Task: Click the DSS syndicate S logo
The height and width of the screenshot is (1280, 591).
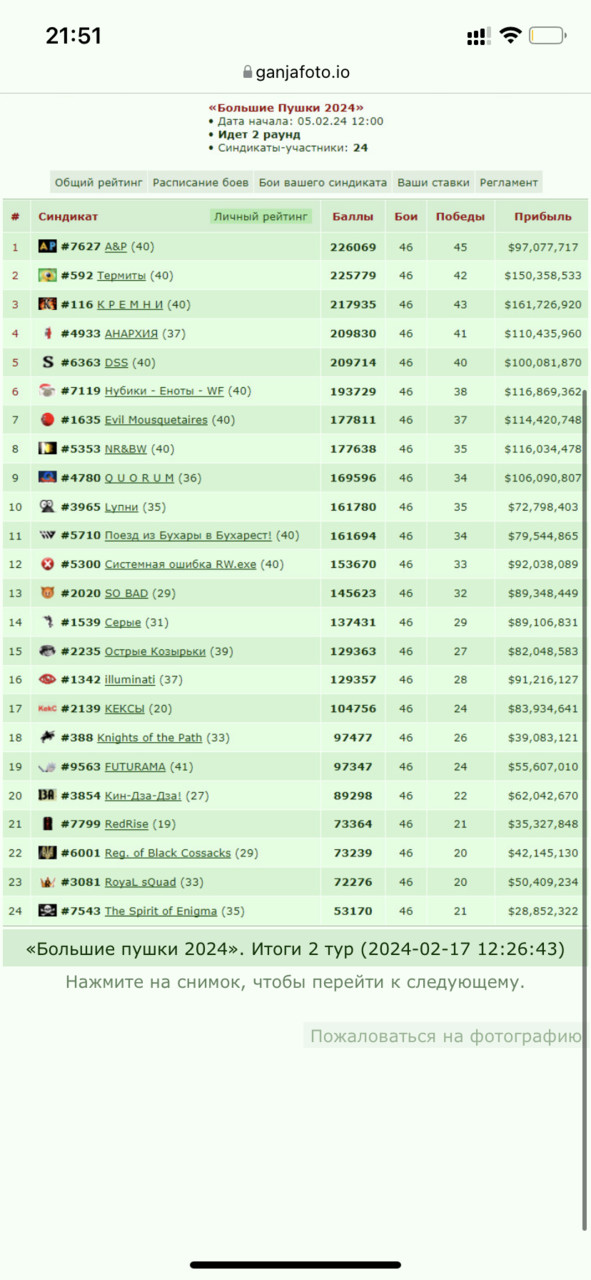Action: (47, 362)
